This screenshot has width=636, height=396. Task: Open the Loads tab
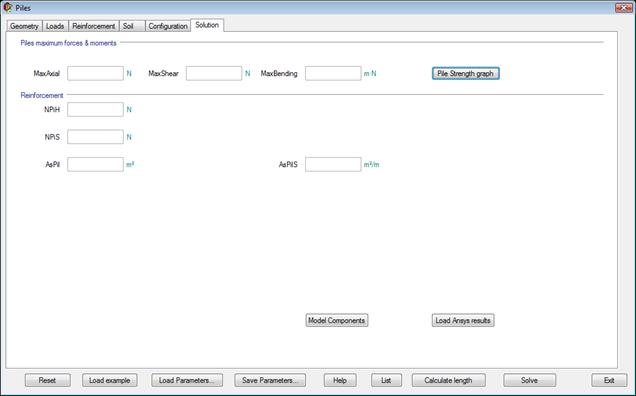click(55, 26)
